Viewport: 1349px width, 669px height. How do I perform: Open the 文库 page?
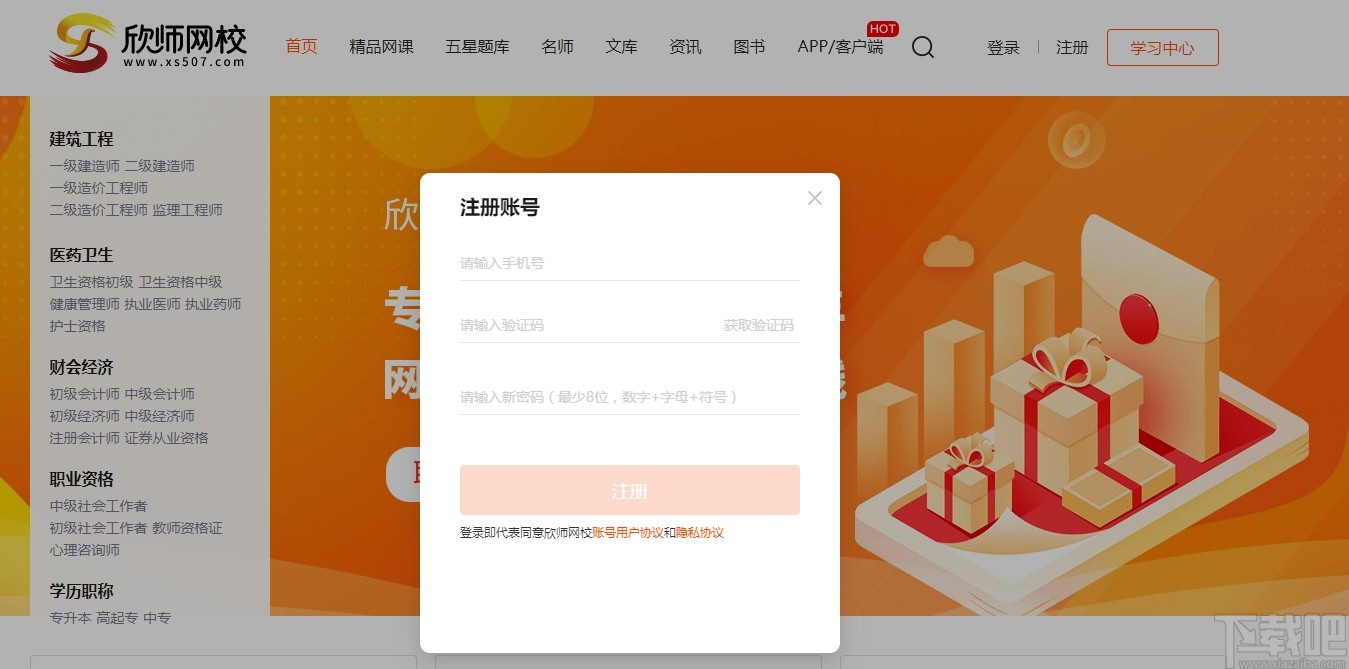(x=621, y=46)
